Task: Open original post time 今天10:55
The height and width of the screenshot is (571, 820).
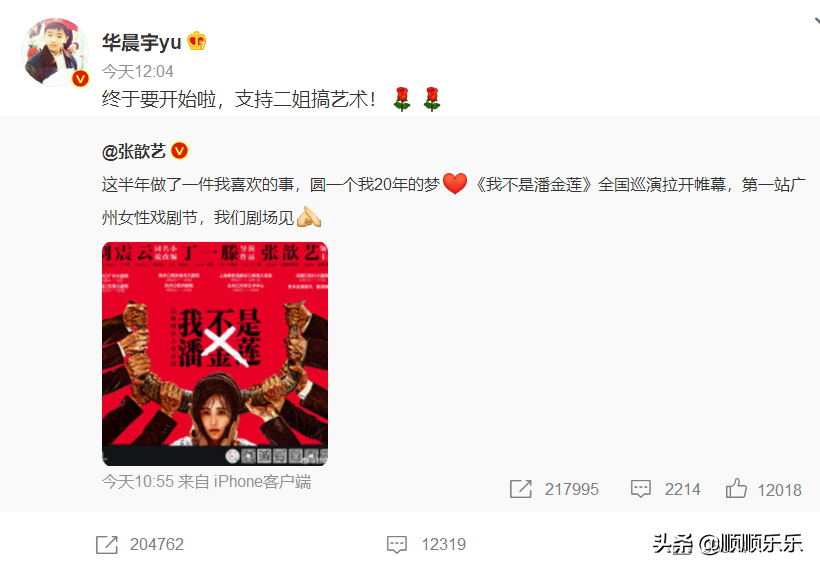Action: tap(138, 482)
